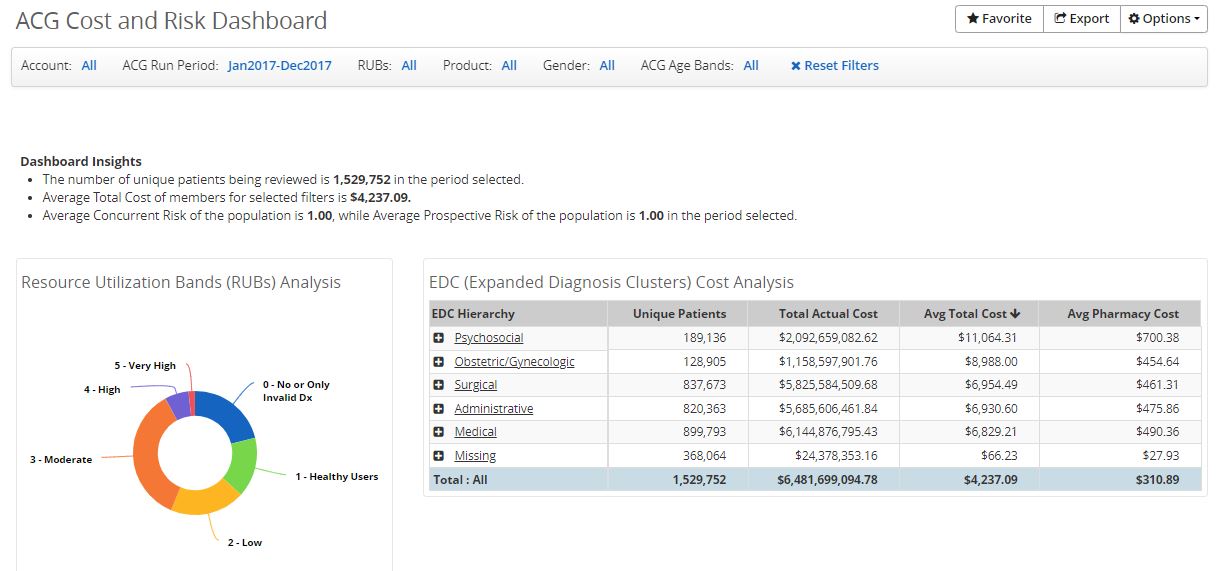Click the Dashboard Insights heading
Viewport: 1221px width, 571px height.
(81, 161)
